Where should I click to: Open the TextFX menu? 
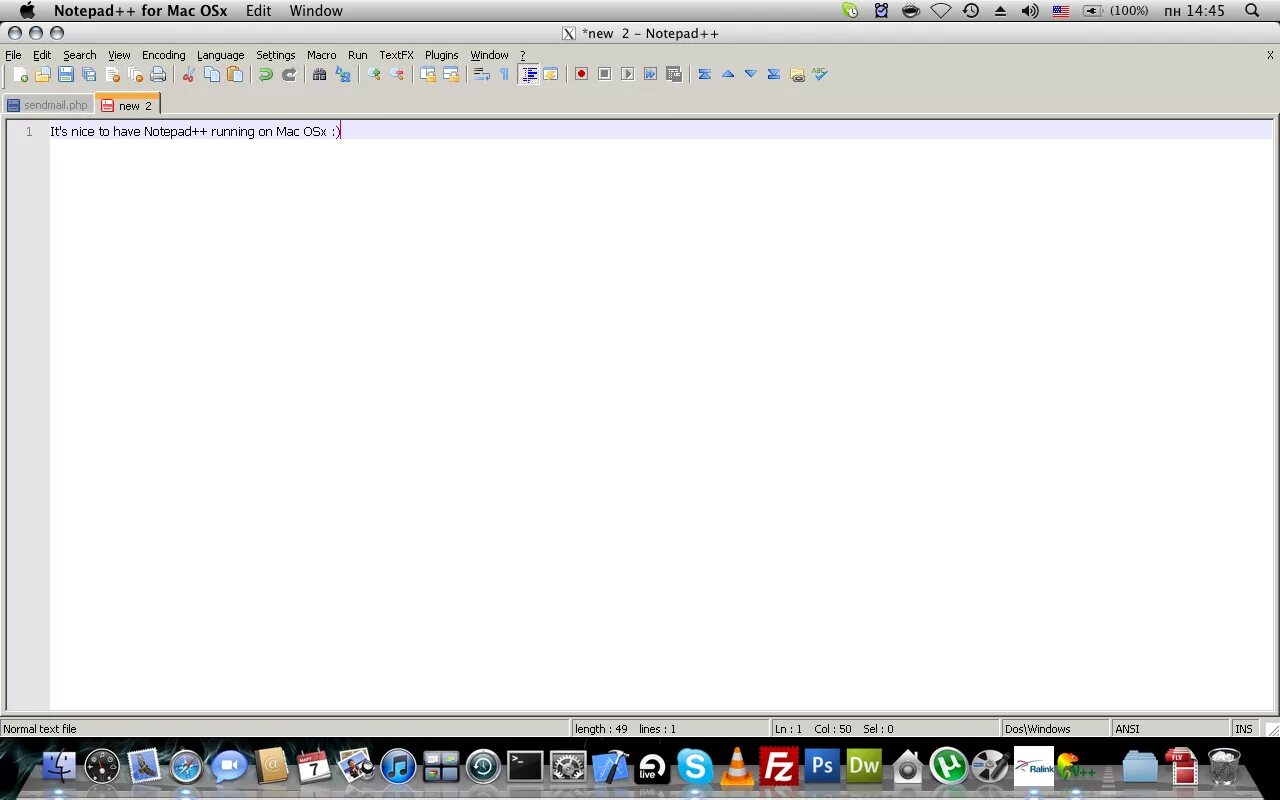[396, 55]
